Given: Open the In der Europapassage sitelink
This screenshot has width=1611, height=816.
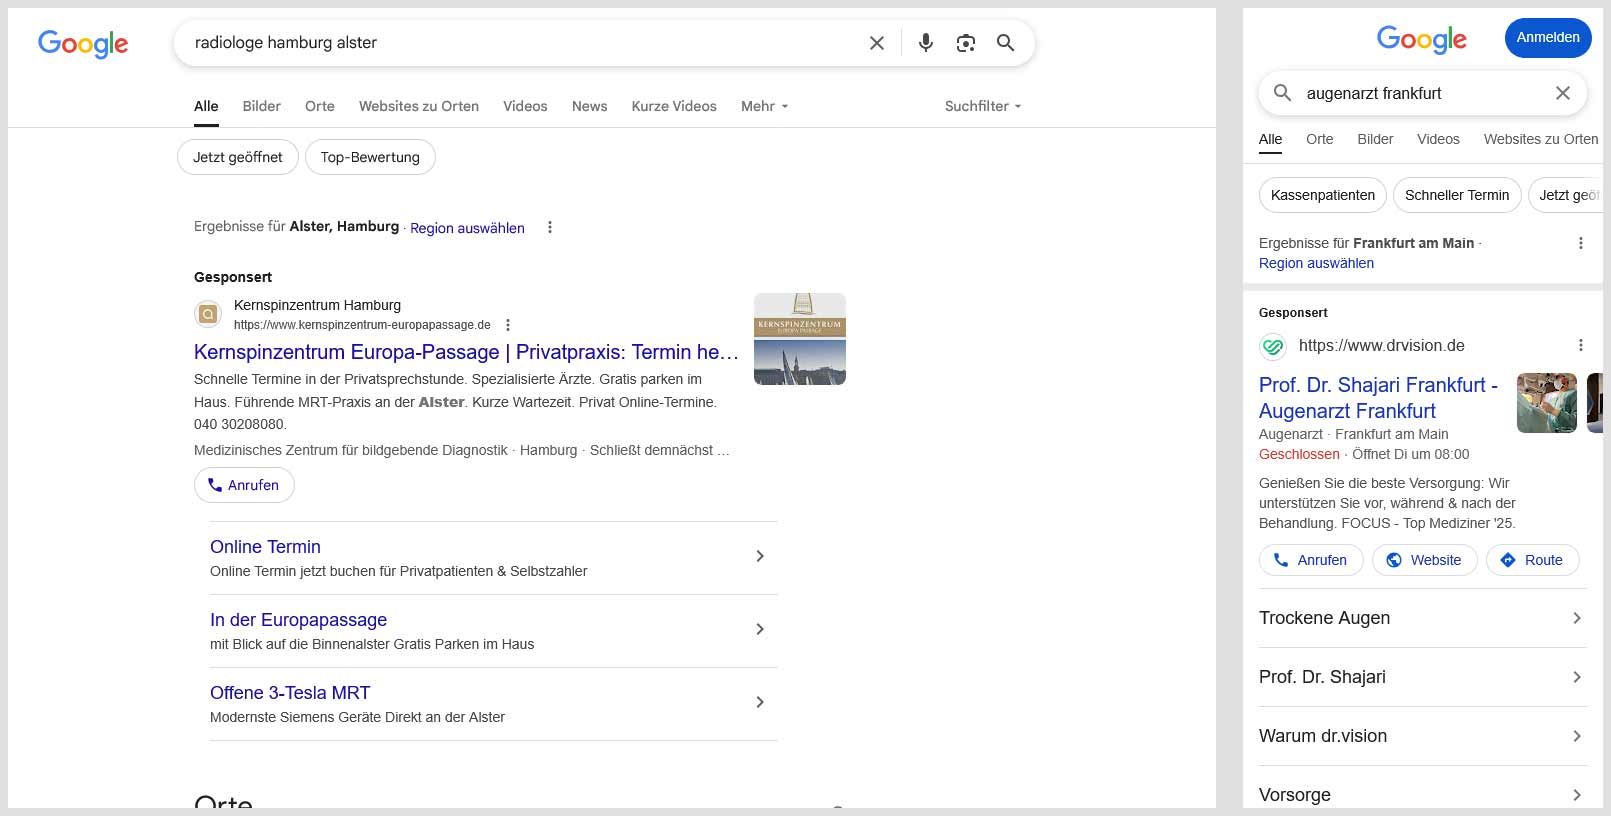Looking at the screenshot, I should (298, 620).
